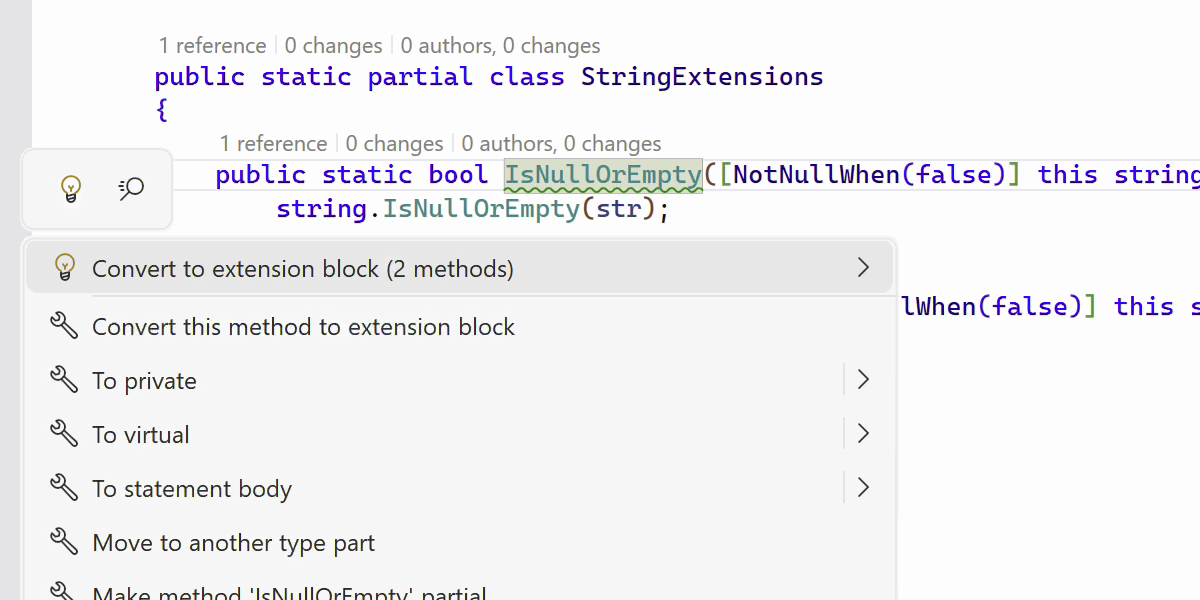Choose Move to another type part
Viewport: 1200px width, 600px height.
point(233,543)
